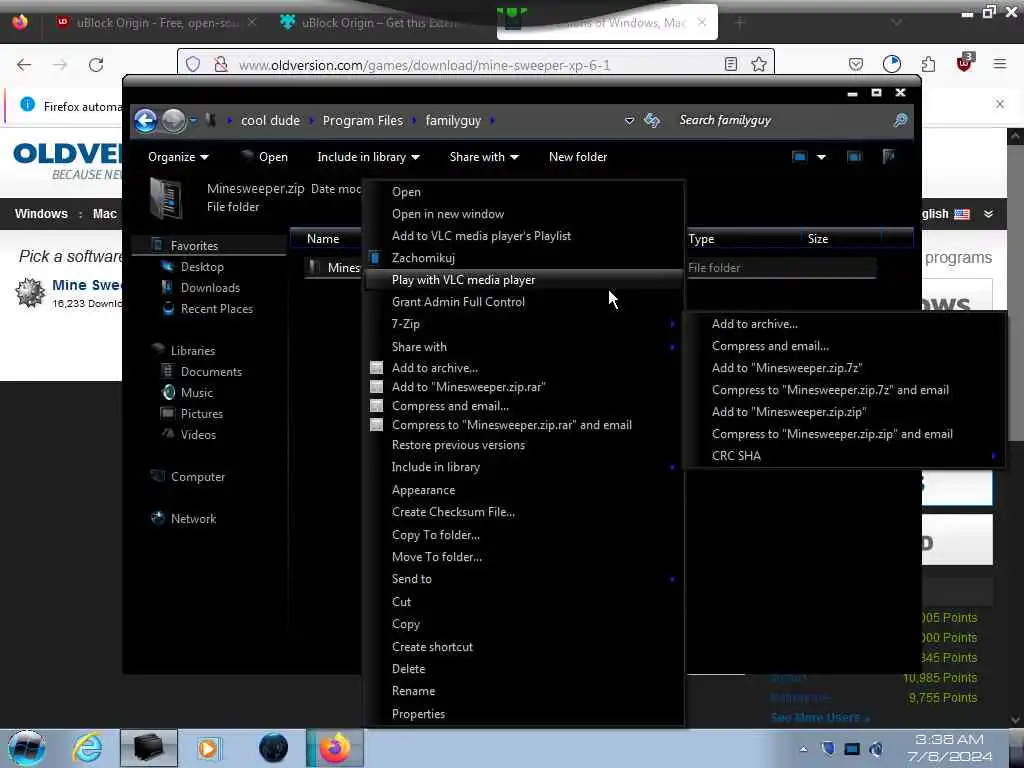Click the Firefox account circle icon
1024x768 pixels.
(892, 64)
